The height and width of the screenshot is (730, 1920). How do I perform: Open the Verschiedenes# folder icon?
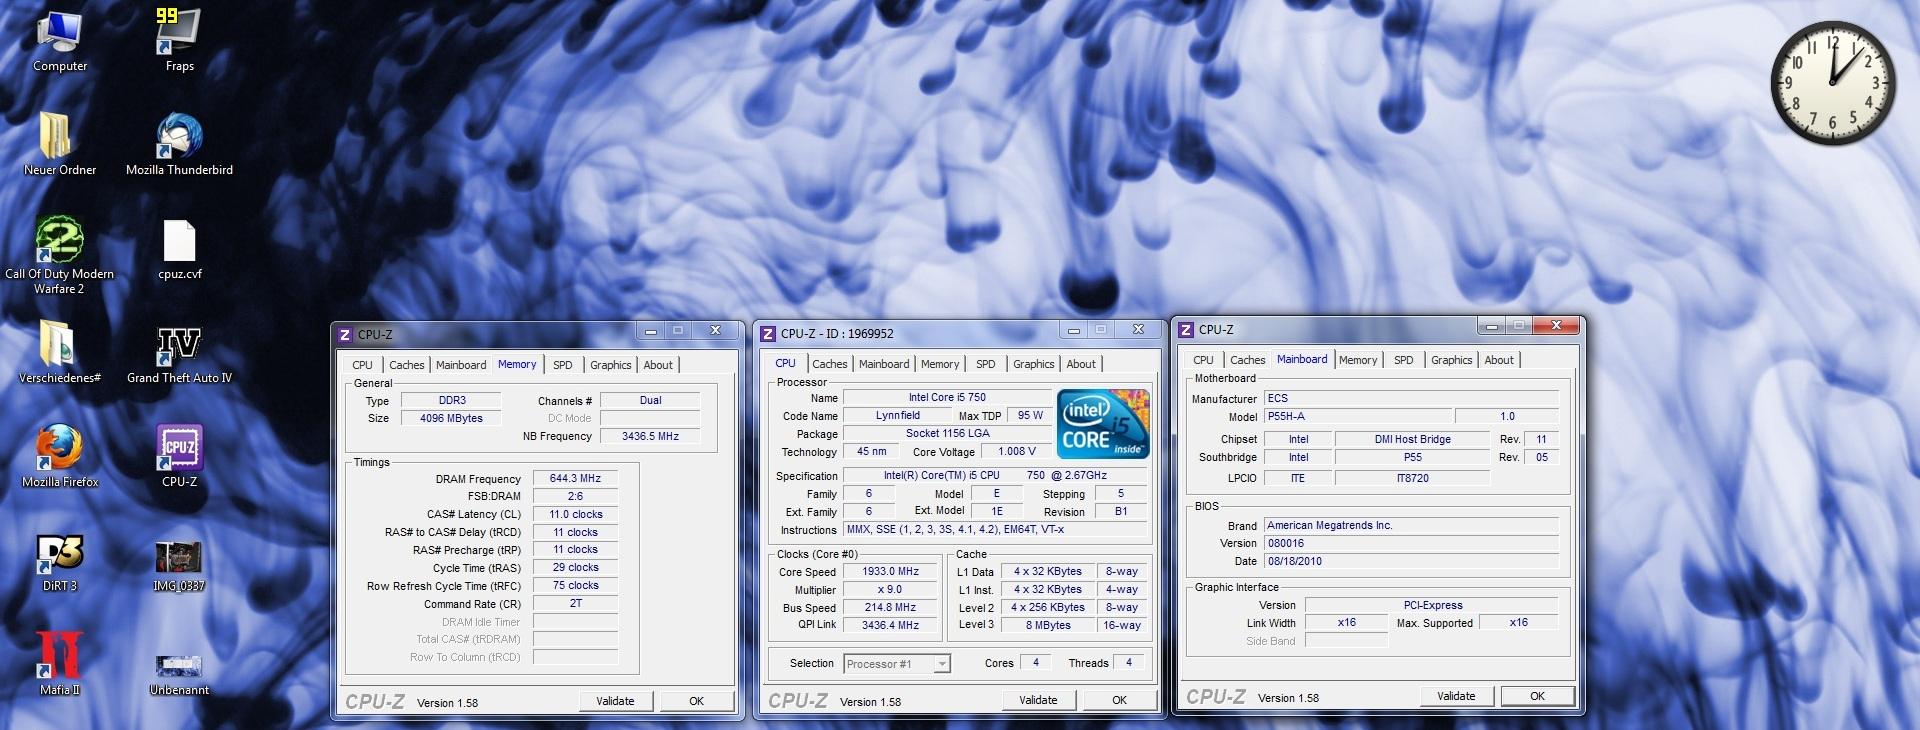click(x=60, y=352)
